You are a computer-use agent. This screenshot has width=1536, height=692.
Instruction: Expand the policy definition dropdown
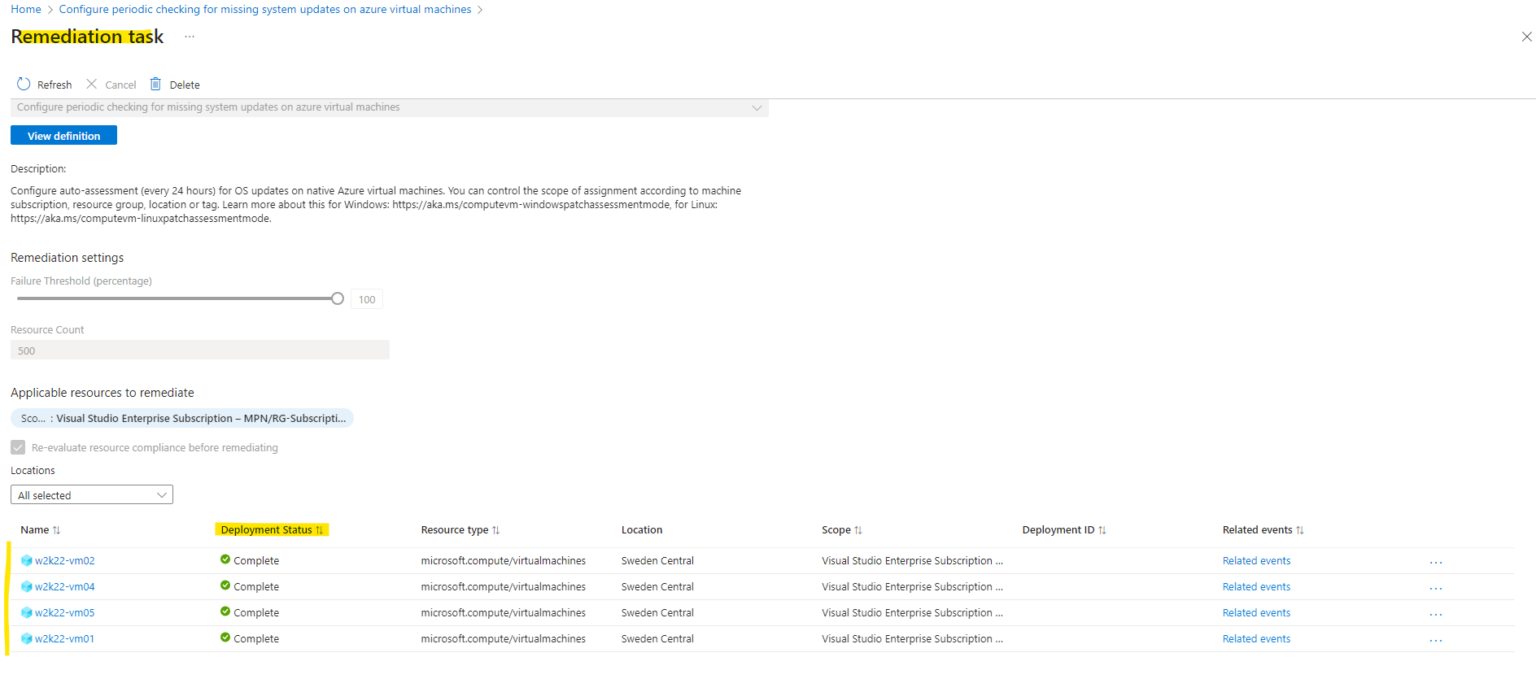(x=389, y=107)
